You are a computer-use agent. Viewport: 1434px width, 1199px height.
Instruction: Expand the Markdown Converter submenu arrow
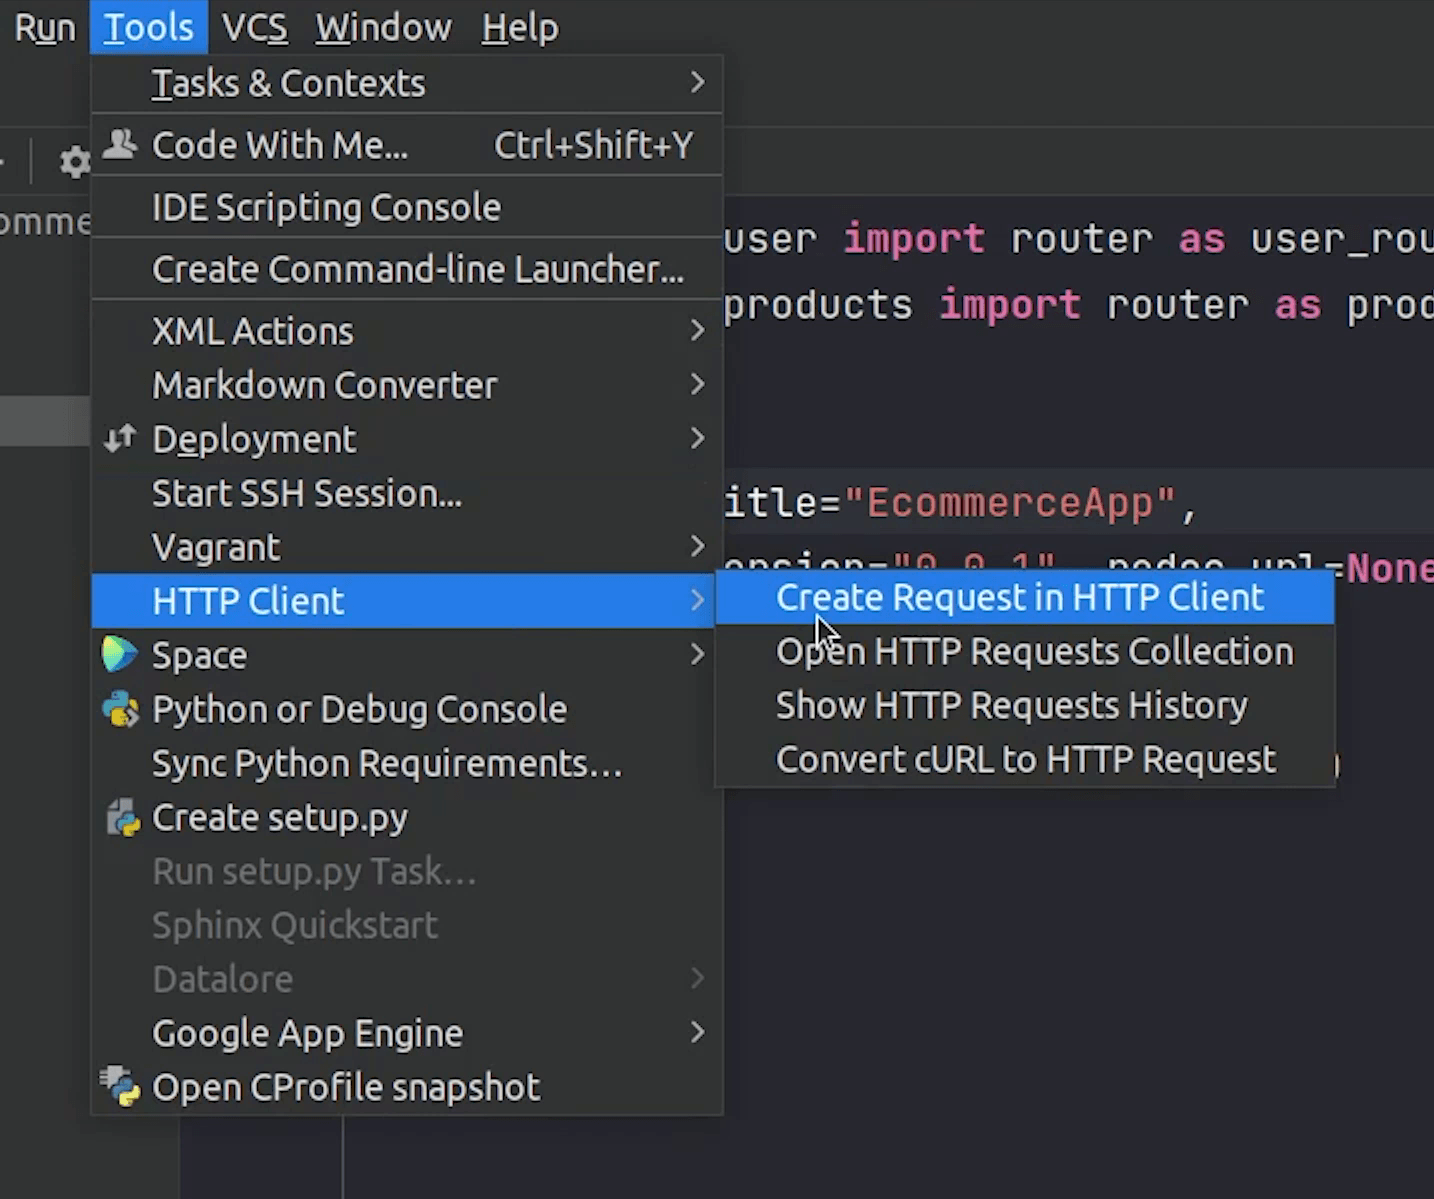point(697,385)
